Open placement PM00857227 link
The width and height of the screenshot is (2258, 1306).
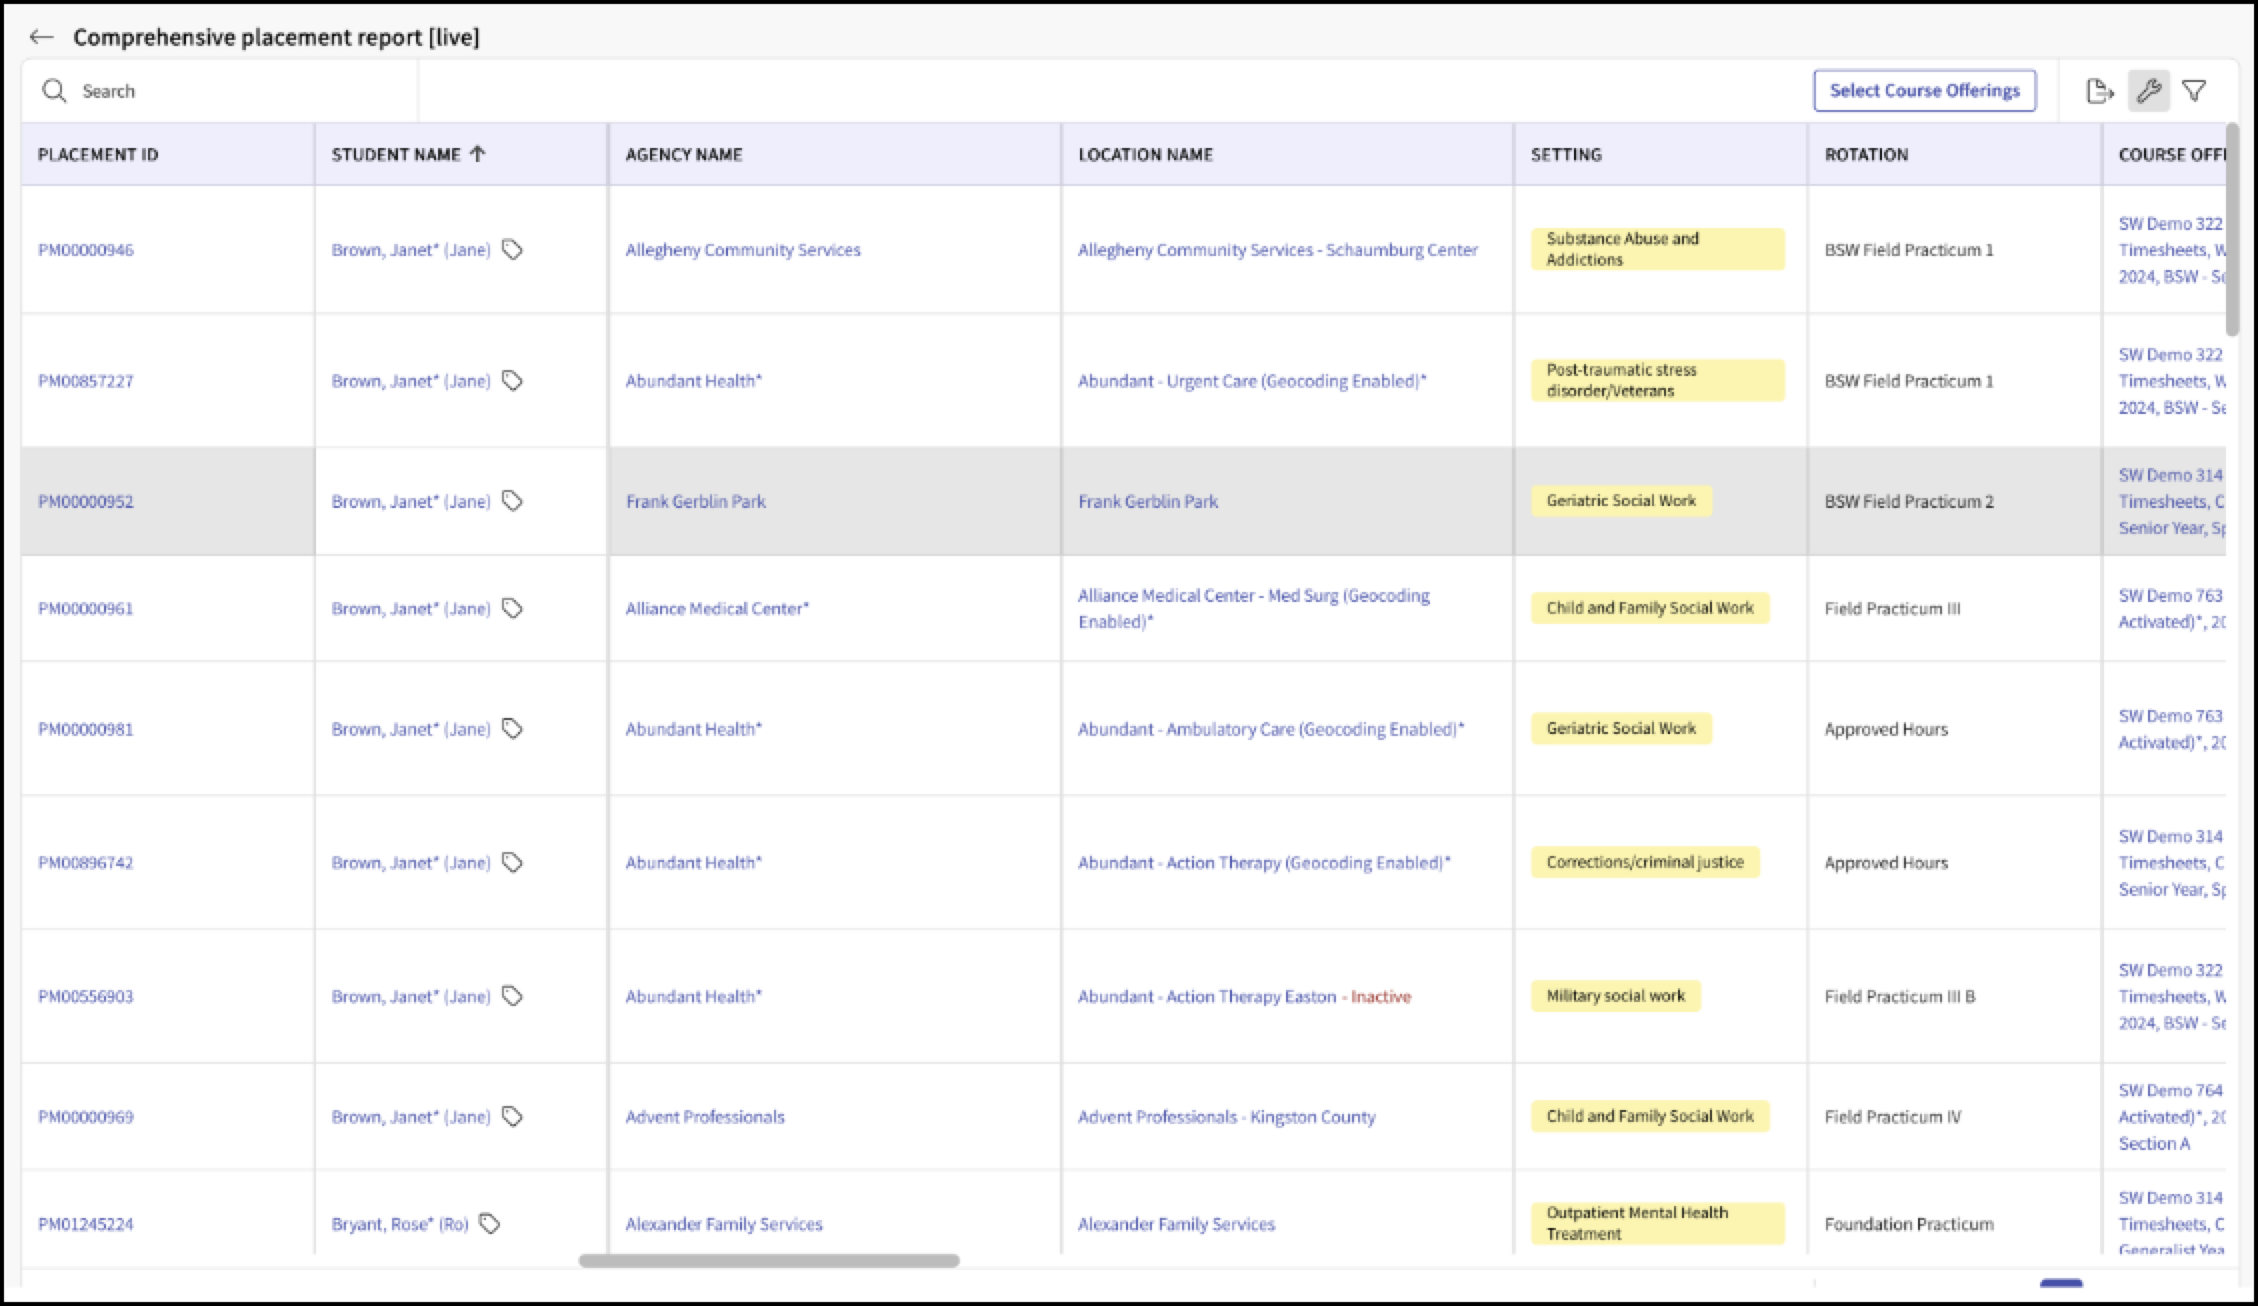click(86, 381)
